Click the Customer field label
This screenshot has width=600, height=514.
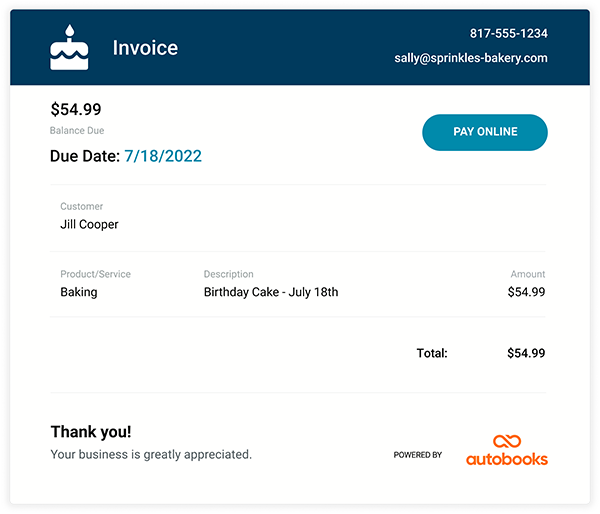coord(81,207)
